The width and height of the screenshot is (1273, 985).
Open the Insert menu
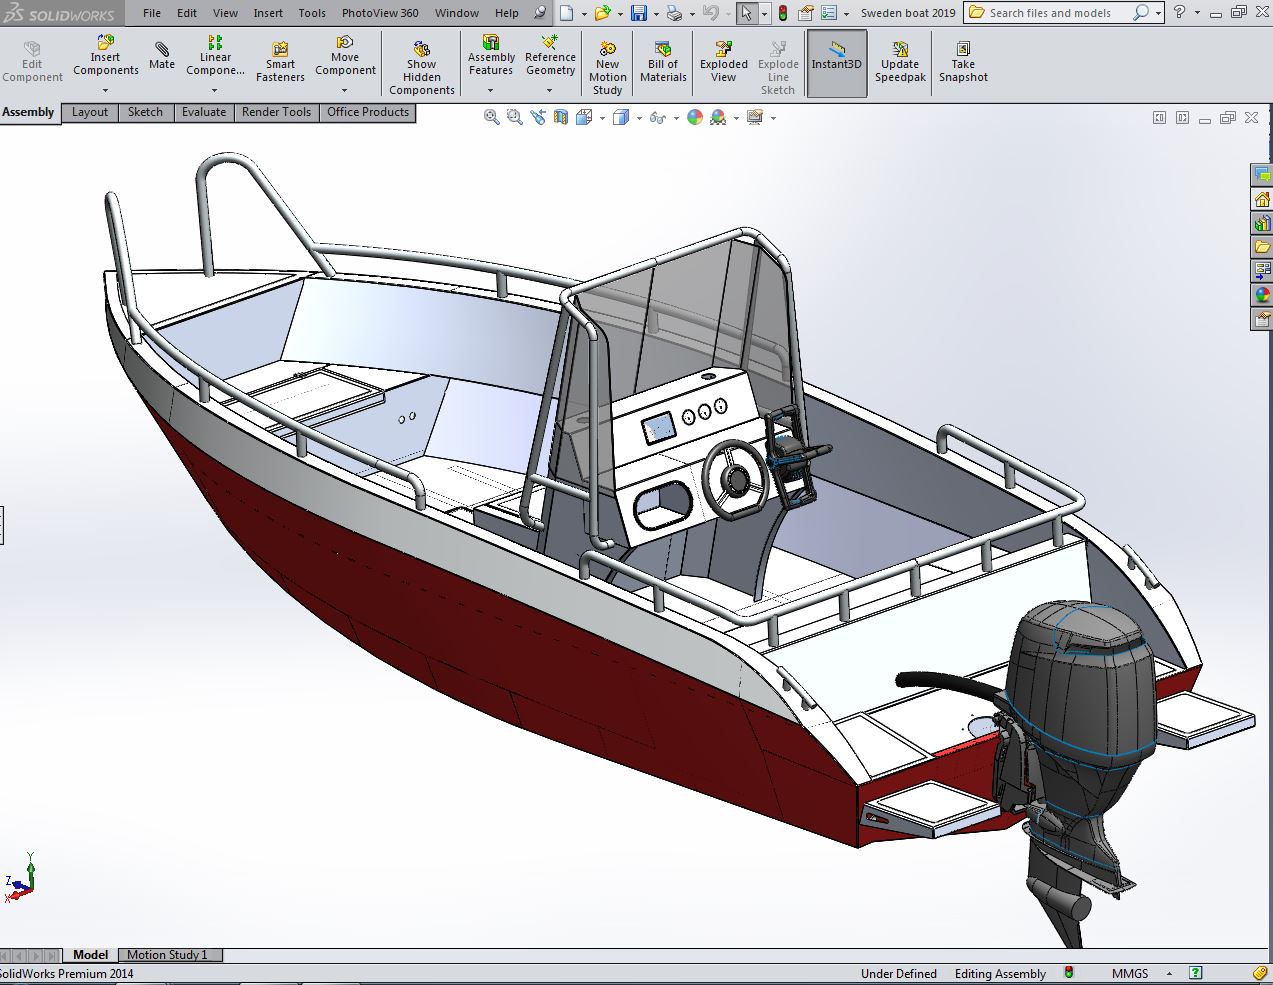point(268,13)
